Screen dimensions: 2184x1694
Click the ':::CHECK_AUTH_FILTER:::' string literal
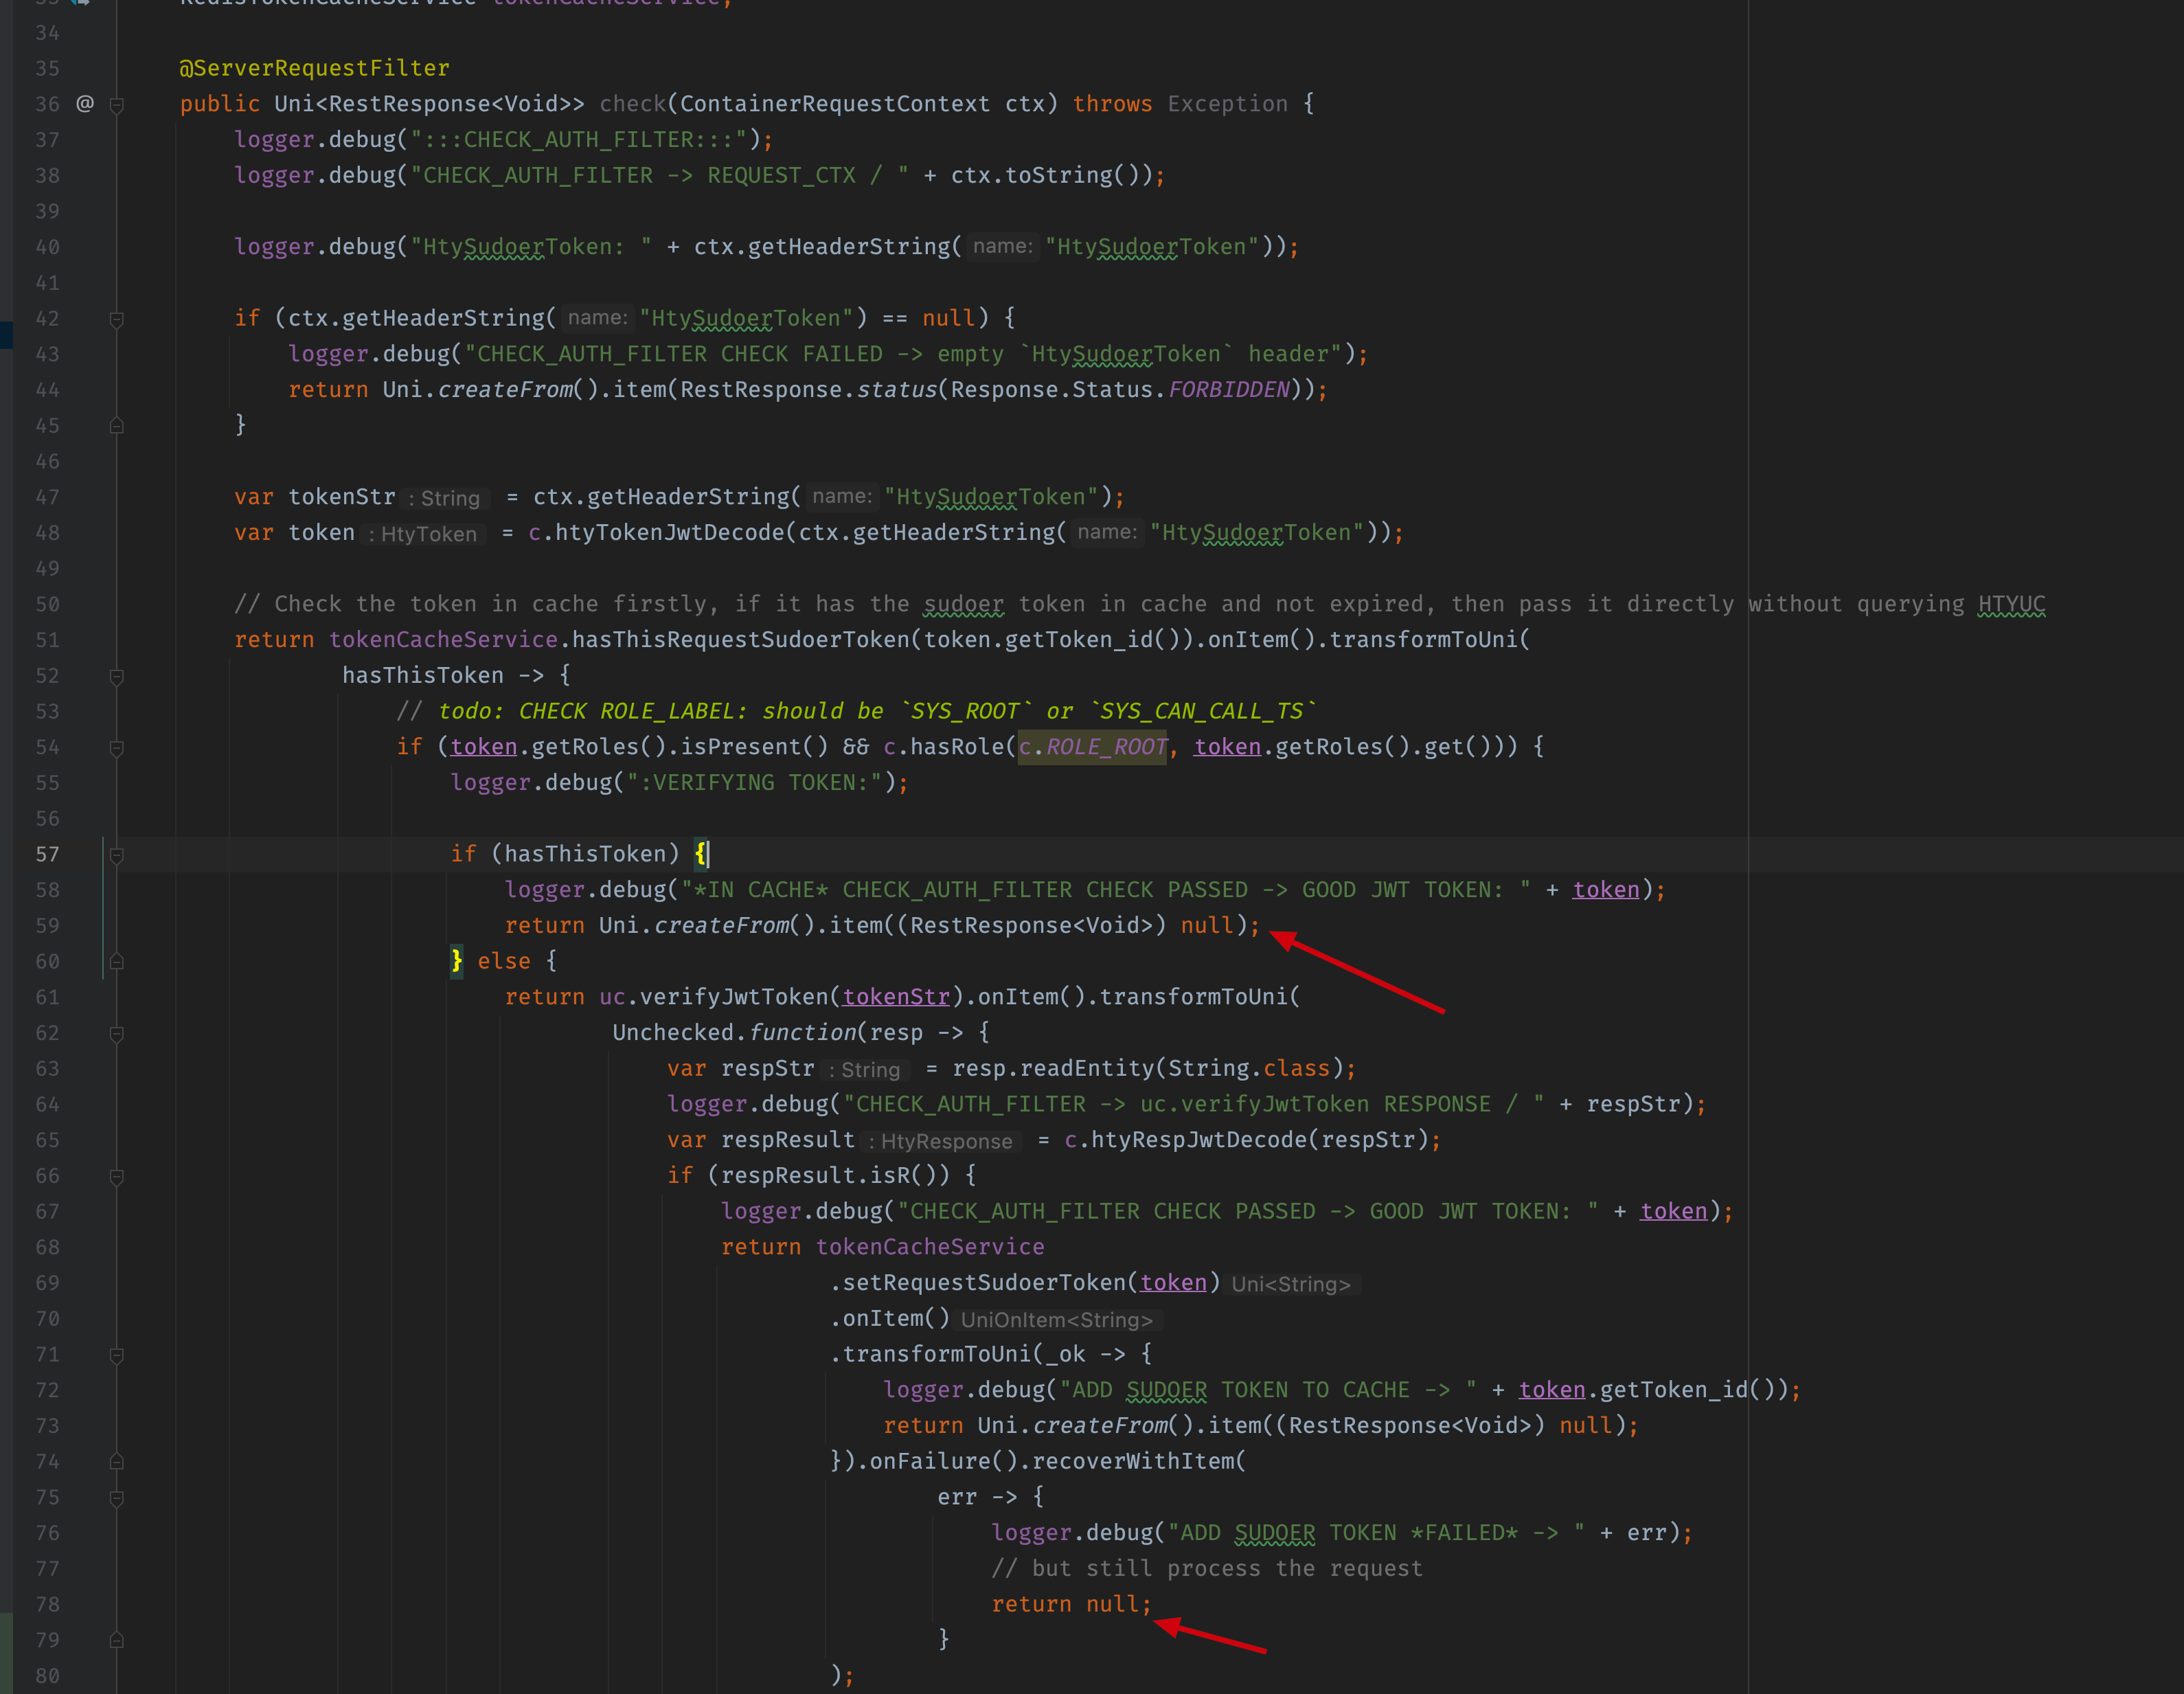pyautogui.click(x=579, y=140)
